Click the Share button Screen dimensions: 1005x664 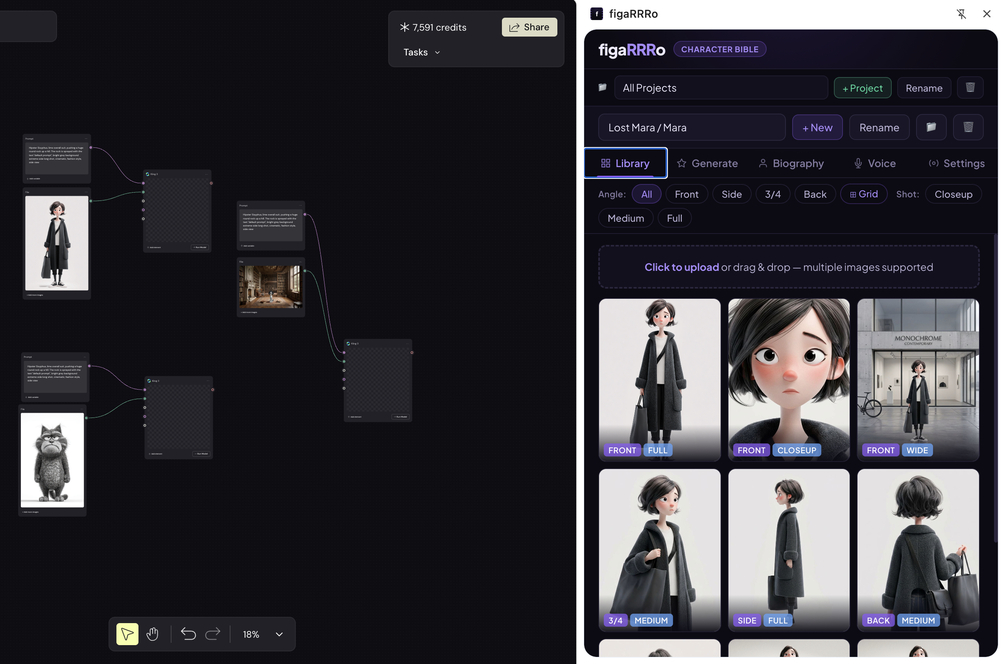pyautogui.click(x=529, y=27)
